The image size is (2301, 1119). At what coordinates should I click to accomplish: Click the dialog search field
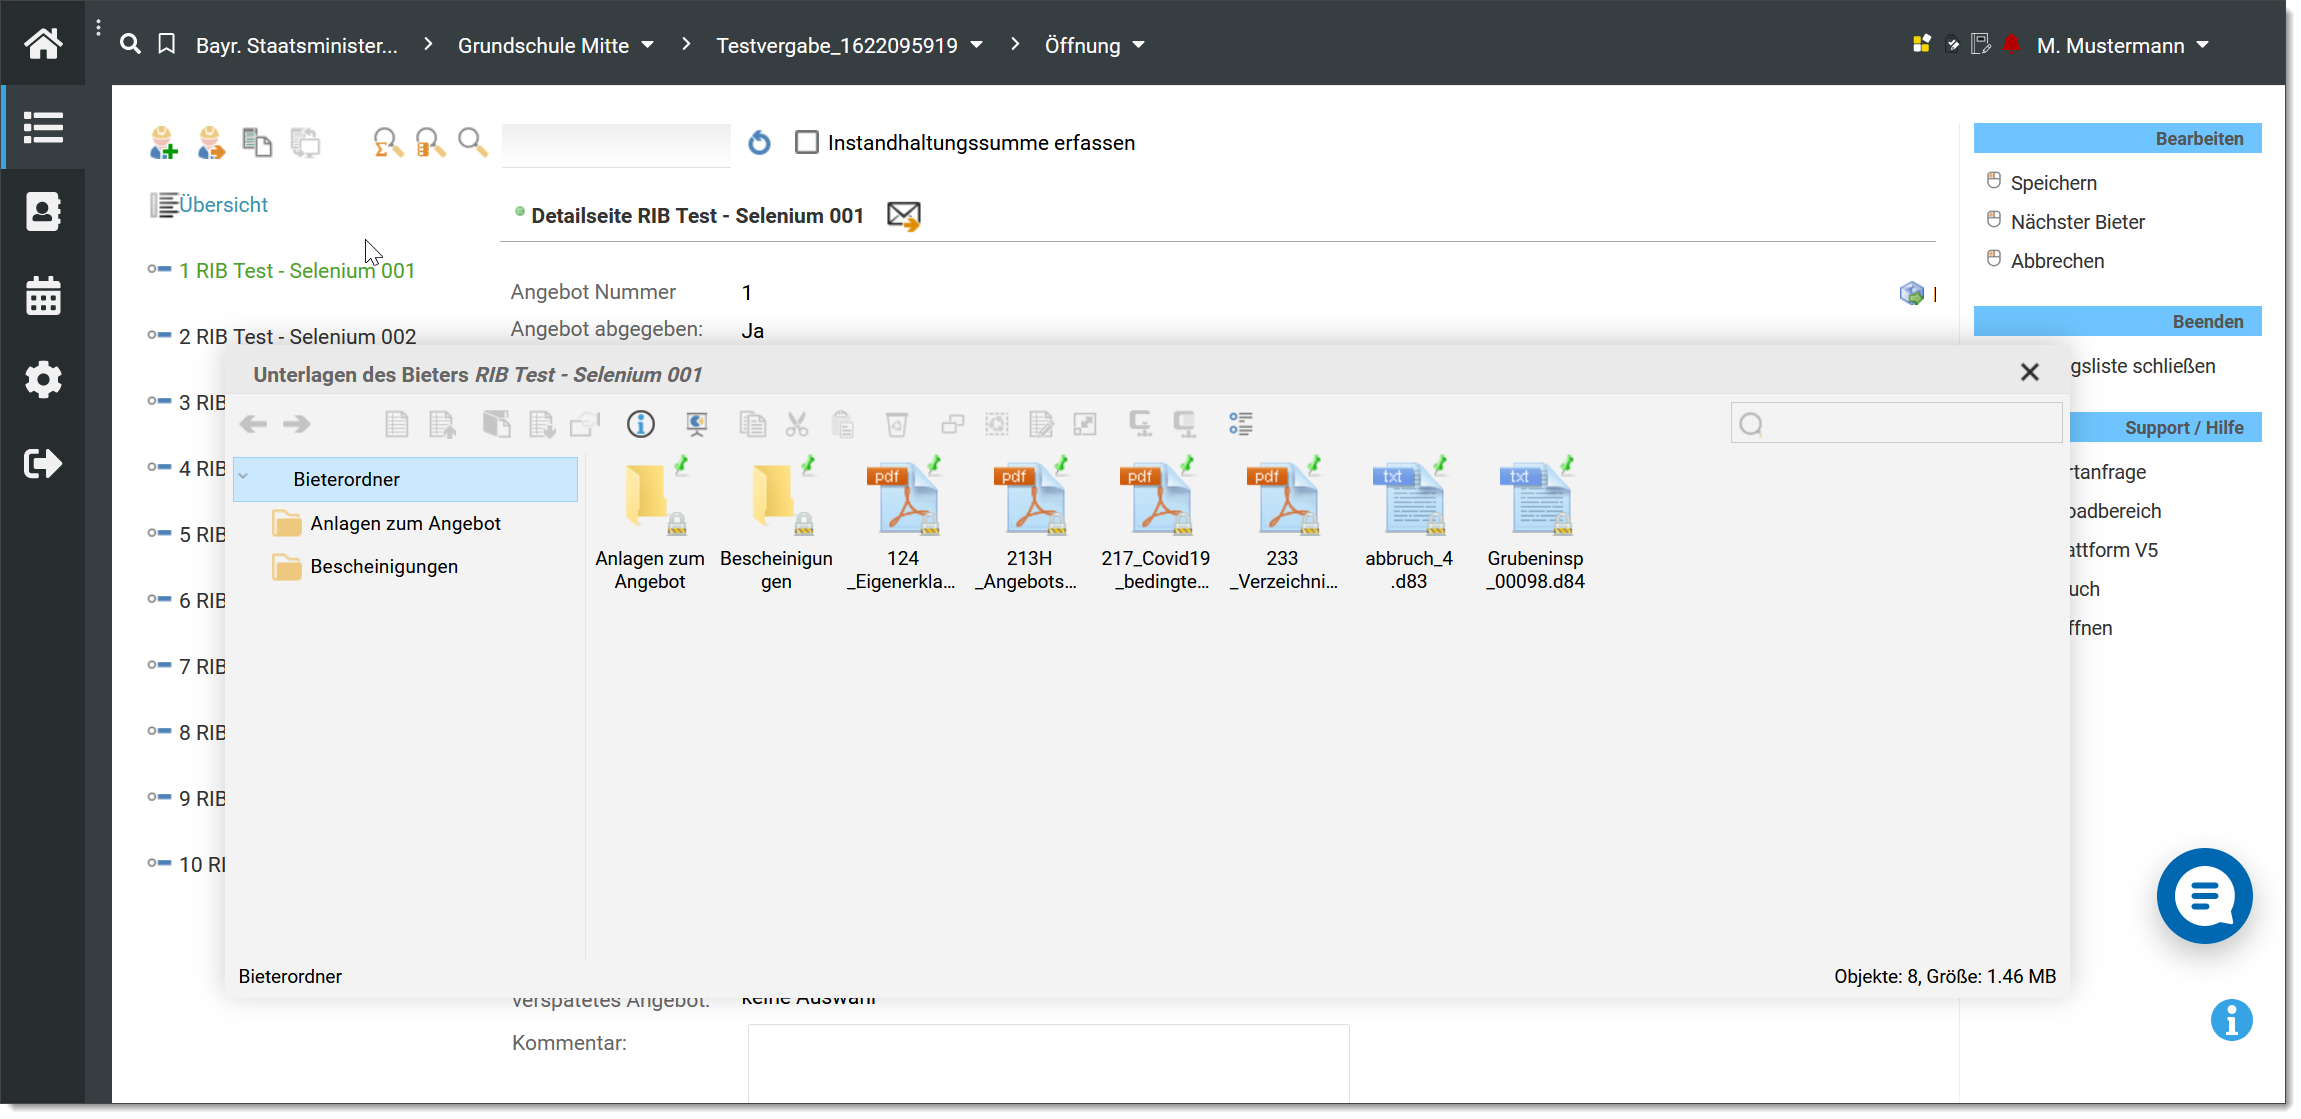point(1896,424)
